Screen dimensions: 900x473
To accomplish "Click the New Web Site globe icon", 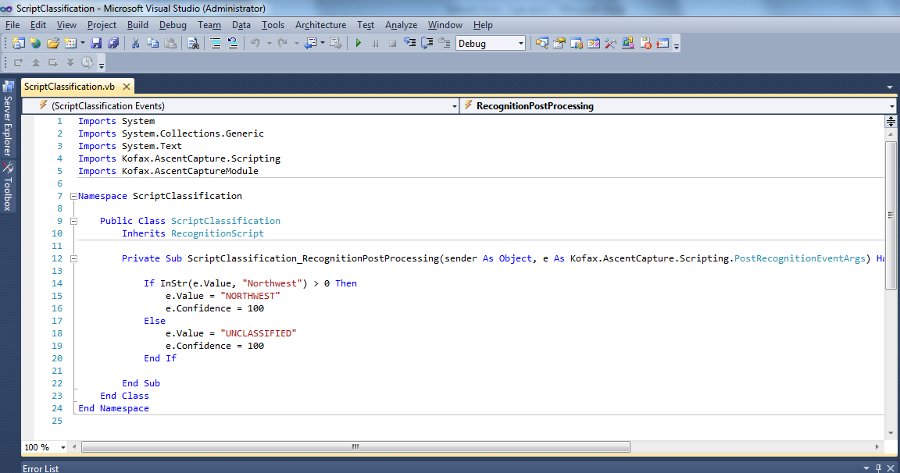I will click(36, 44).
